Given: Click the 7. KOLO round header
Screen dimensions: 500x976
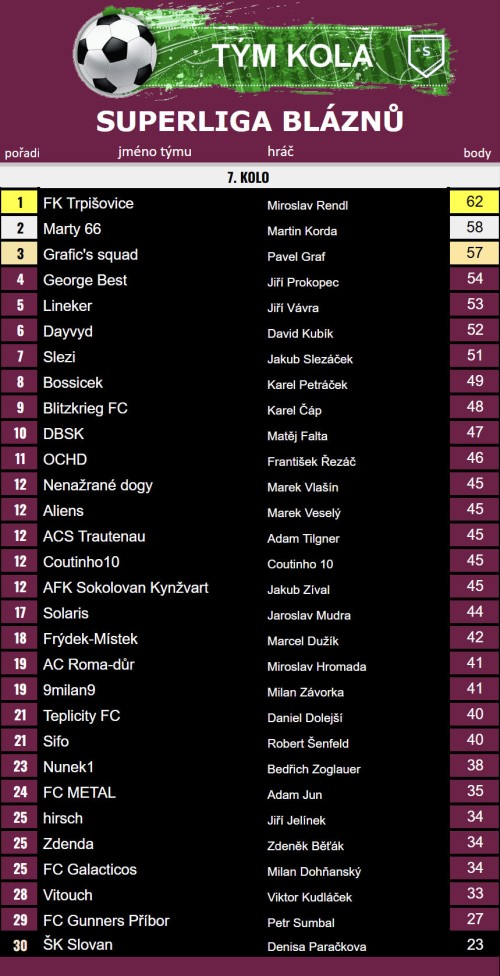Looking at the screenshot, I should (x=248, y=177).
